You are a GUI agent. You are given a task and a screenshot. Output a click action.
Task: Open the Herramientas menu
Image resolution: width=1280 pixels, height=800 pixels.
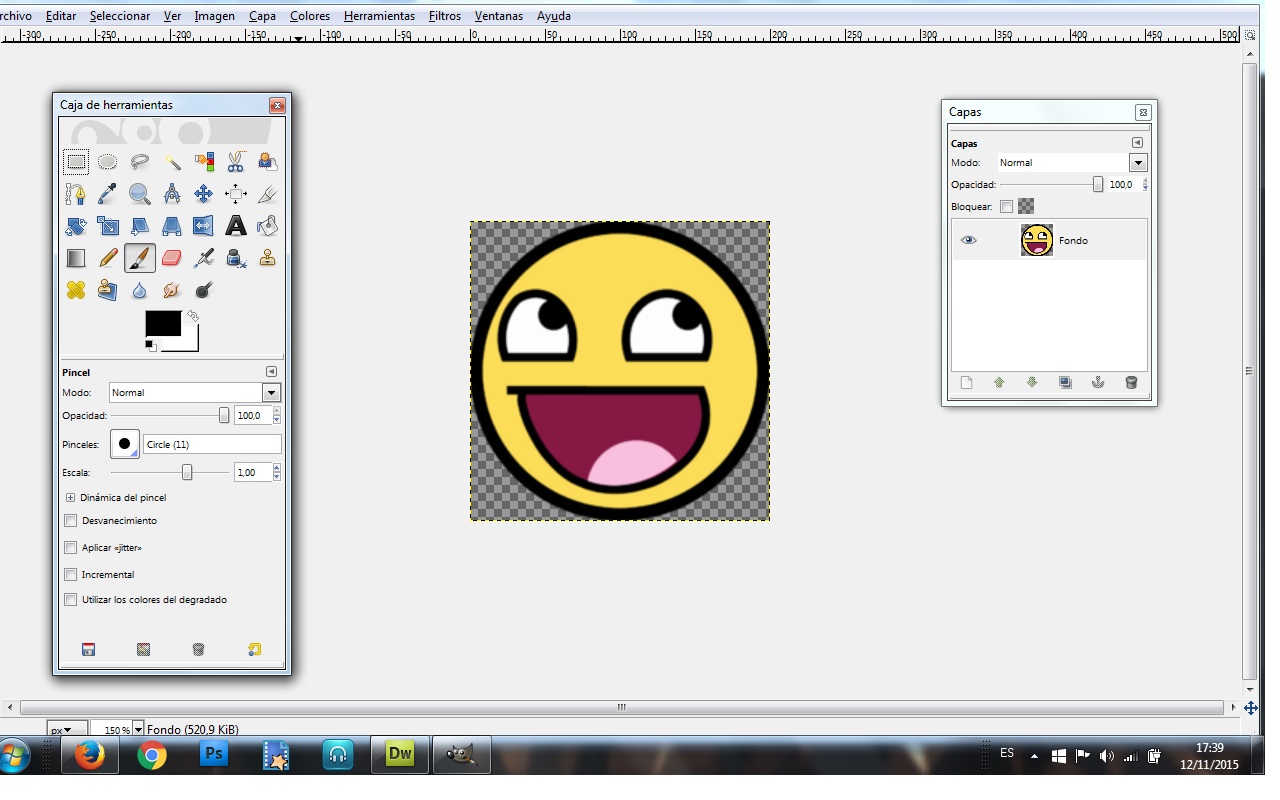(379, 16)
